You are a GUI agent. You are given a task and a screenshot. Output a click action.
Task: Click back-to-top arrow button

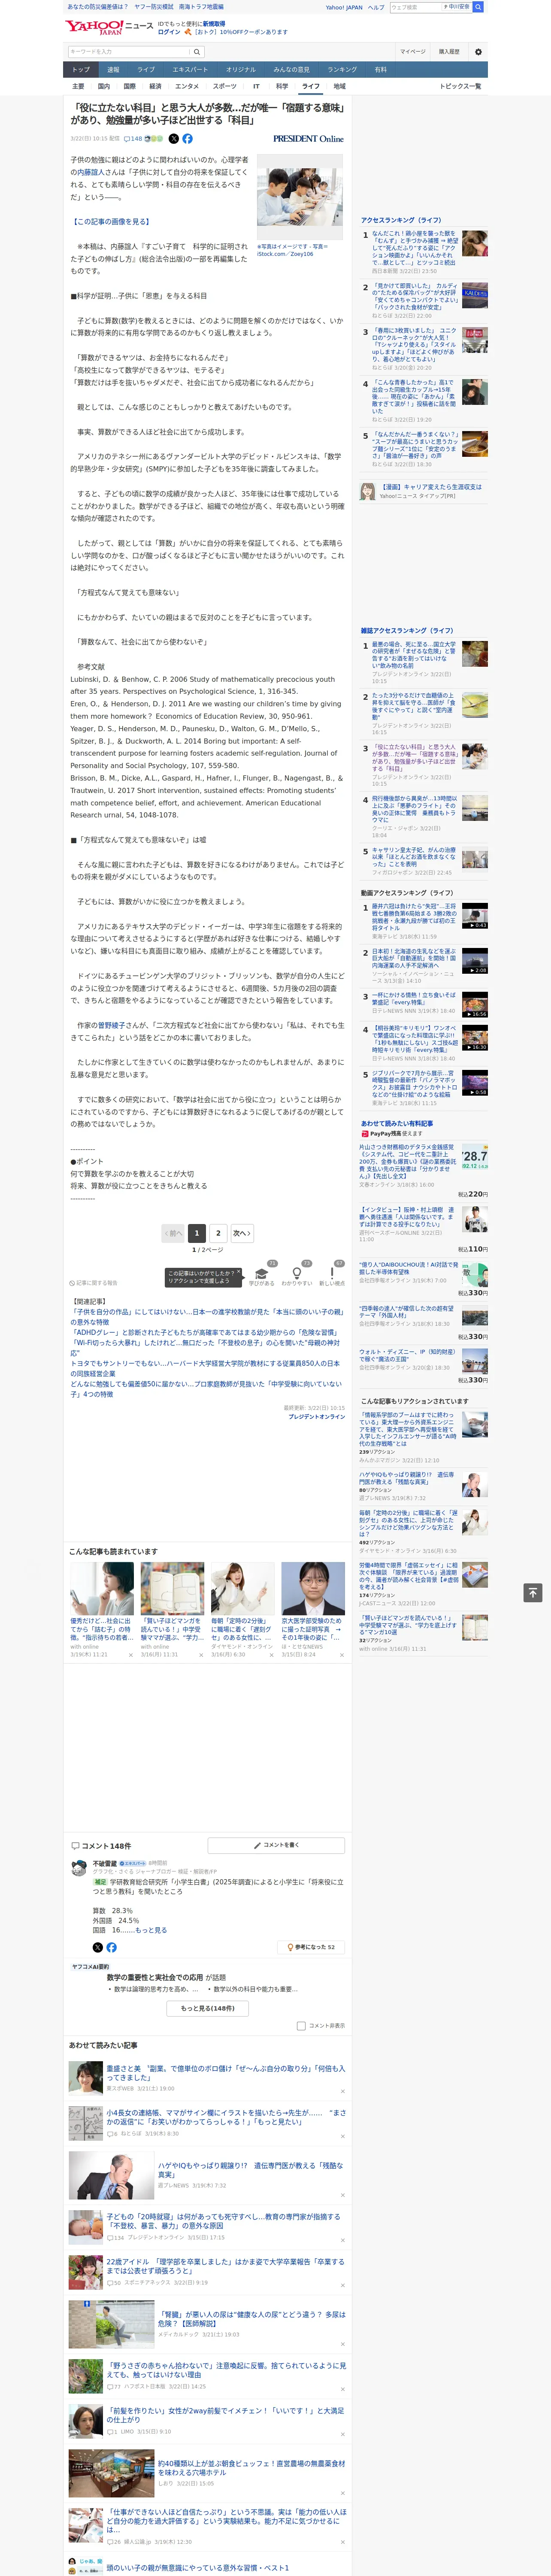point(533,1592)
